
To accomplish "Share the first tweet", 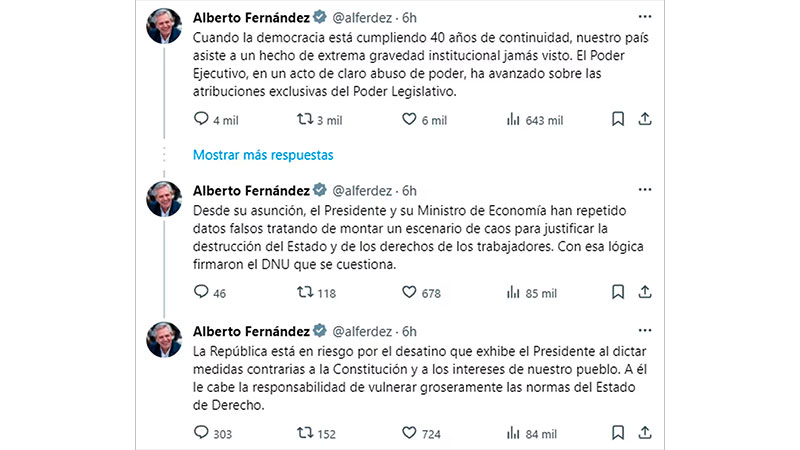I will [645, 119].
